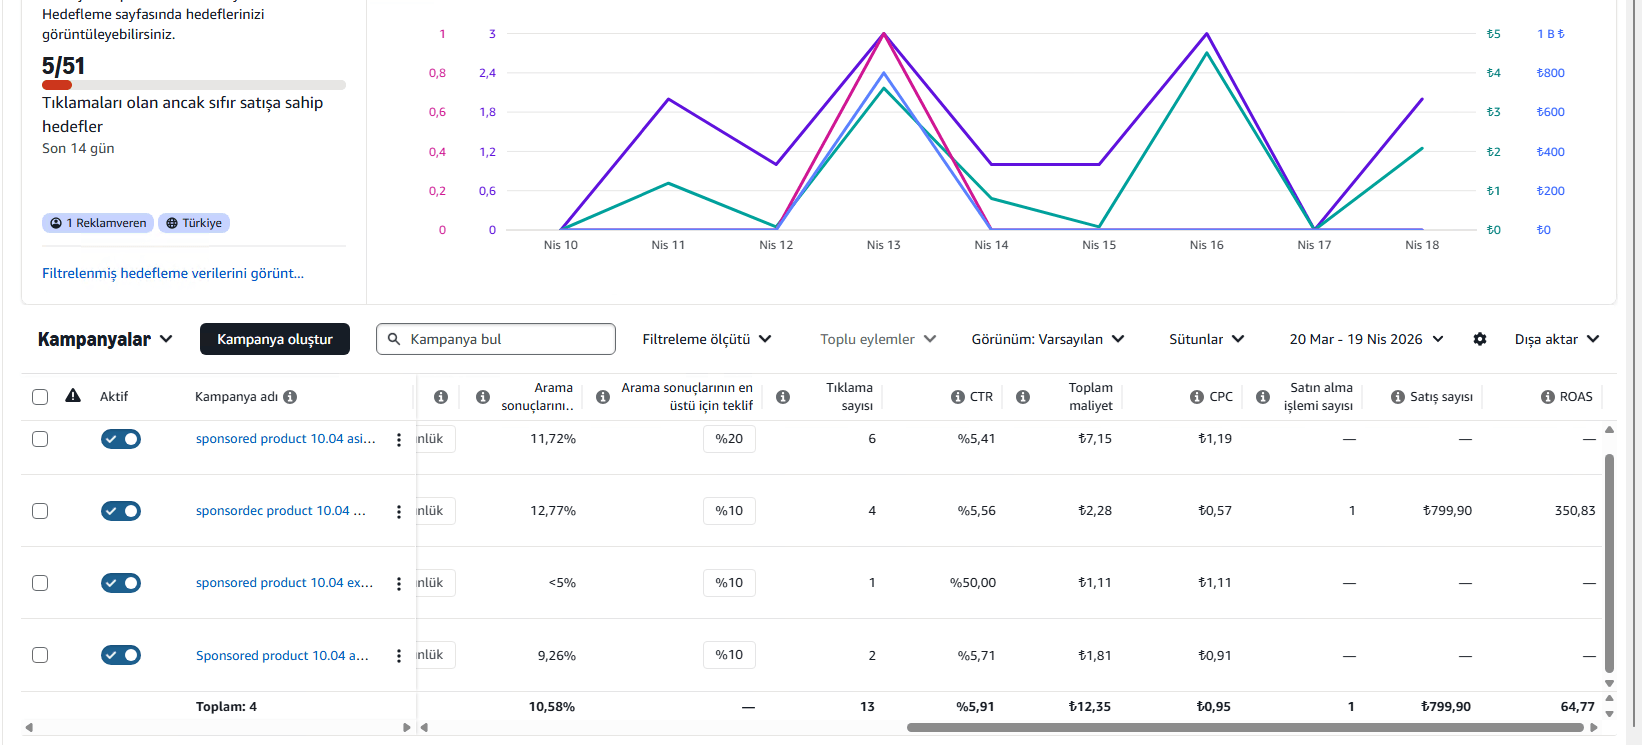The width and height of the screenshot is (1642, 745).
Task: Open the Dışa aktar export dropdown
Action: point(1557,339)
